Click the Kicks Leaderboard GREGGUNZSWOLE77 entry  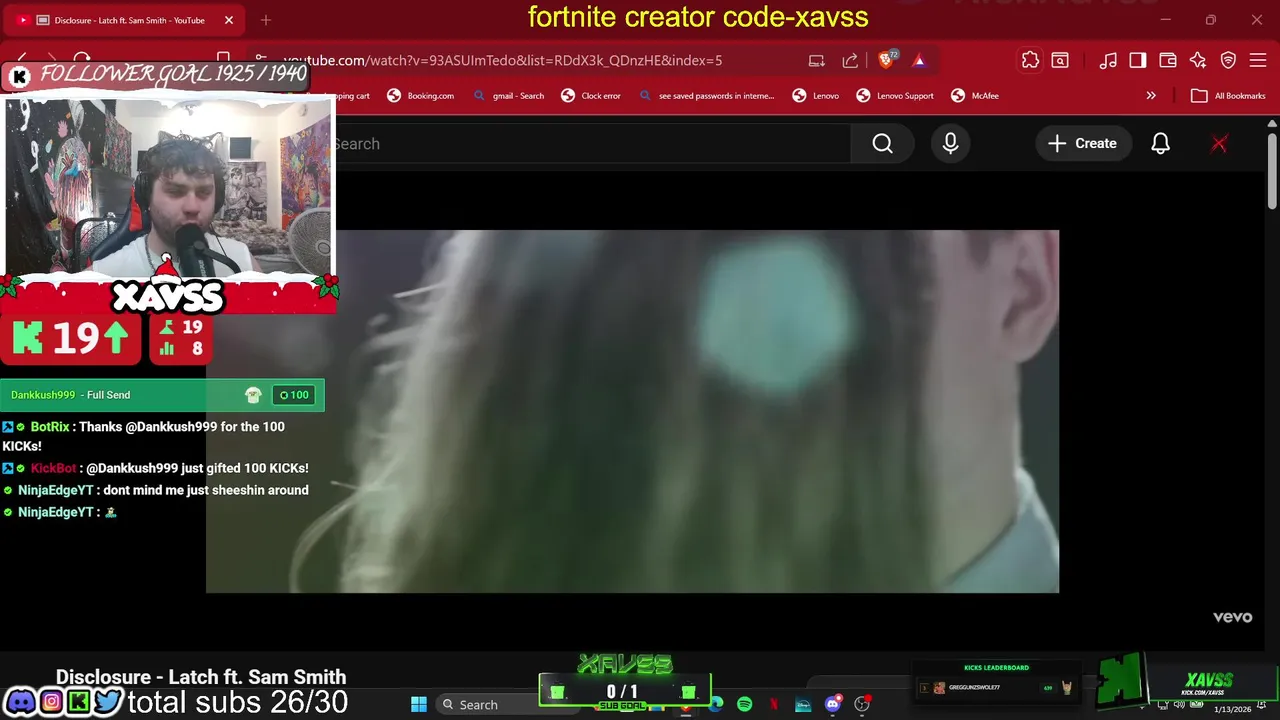[x=995, y=688]
